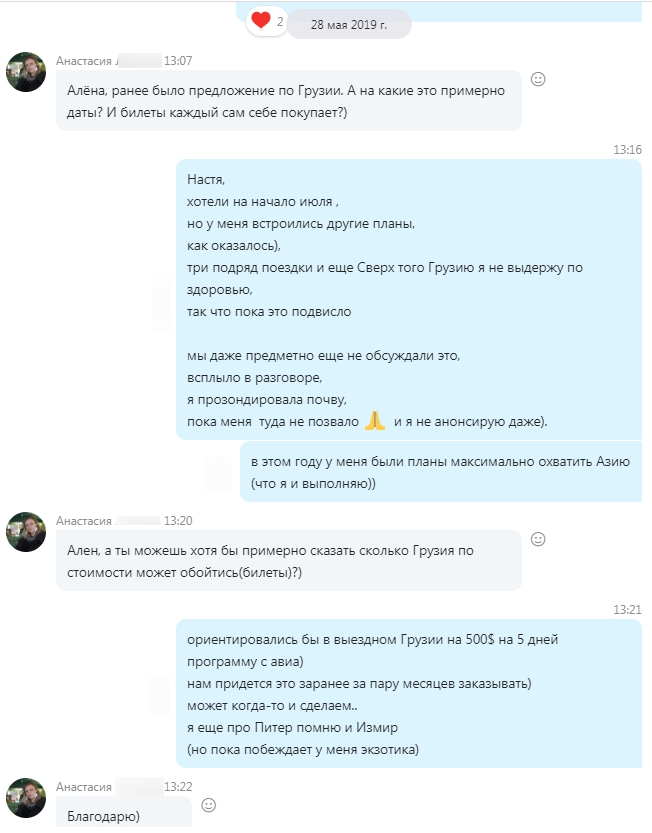Open Анастасия's avatar at 13:20 message
Image resolution: width=652 pixels, height=833 pixels.
click(26, 532)
